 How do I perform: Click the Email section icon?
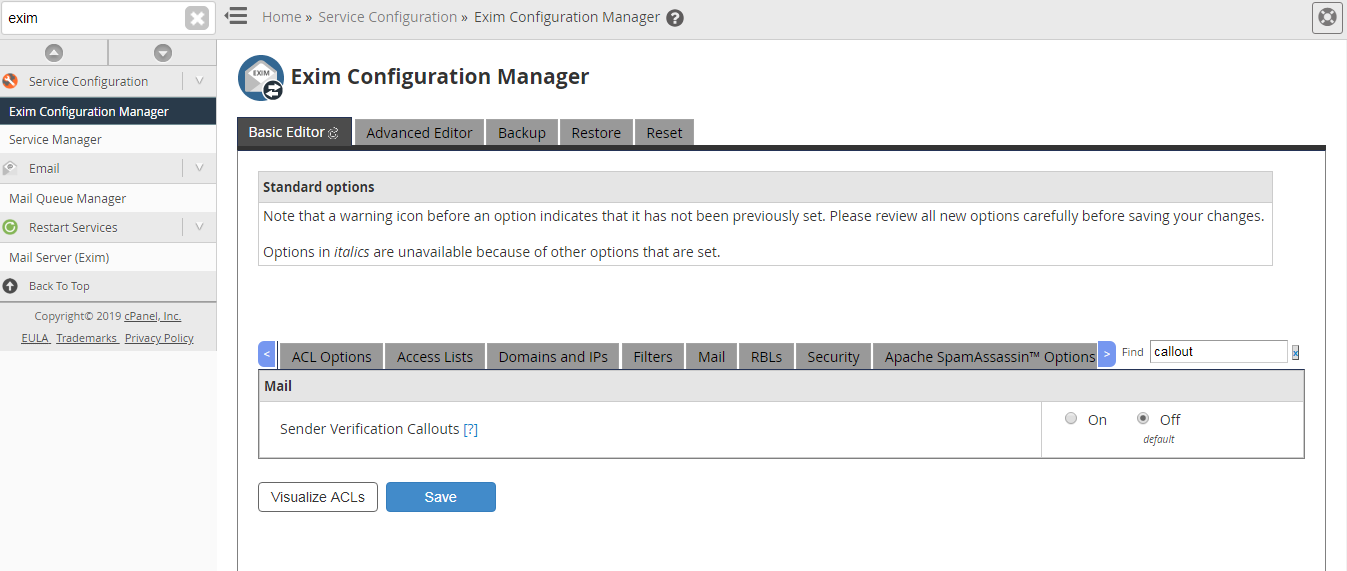(10, 168)
